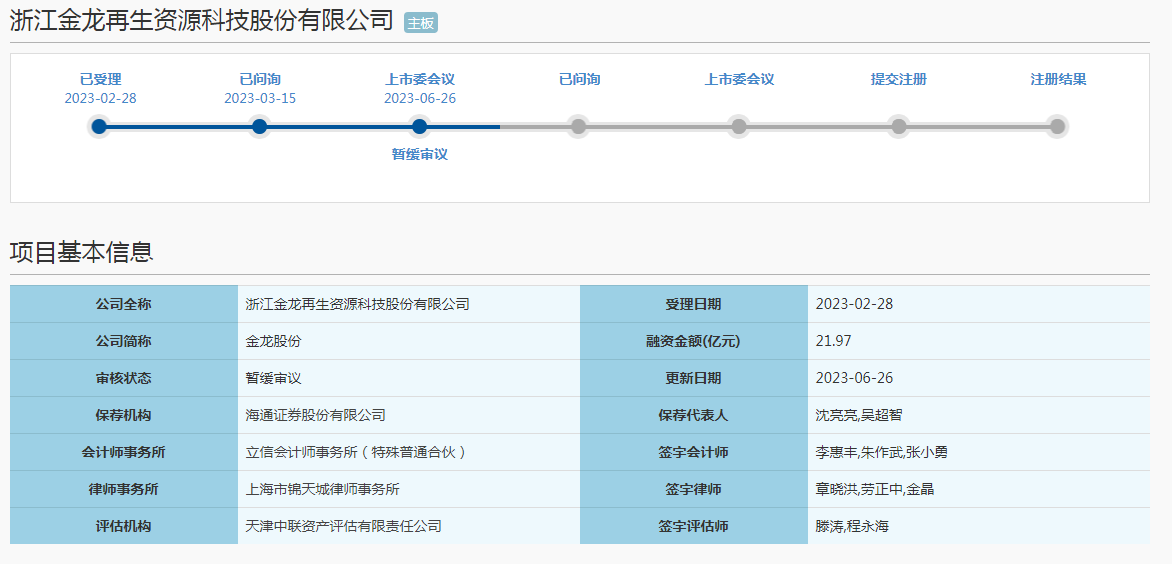
Task: Click the financing amount value 21.97
Action: pos(833,341)
